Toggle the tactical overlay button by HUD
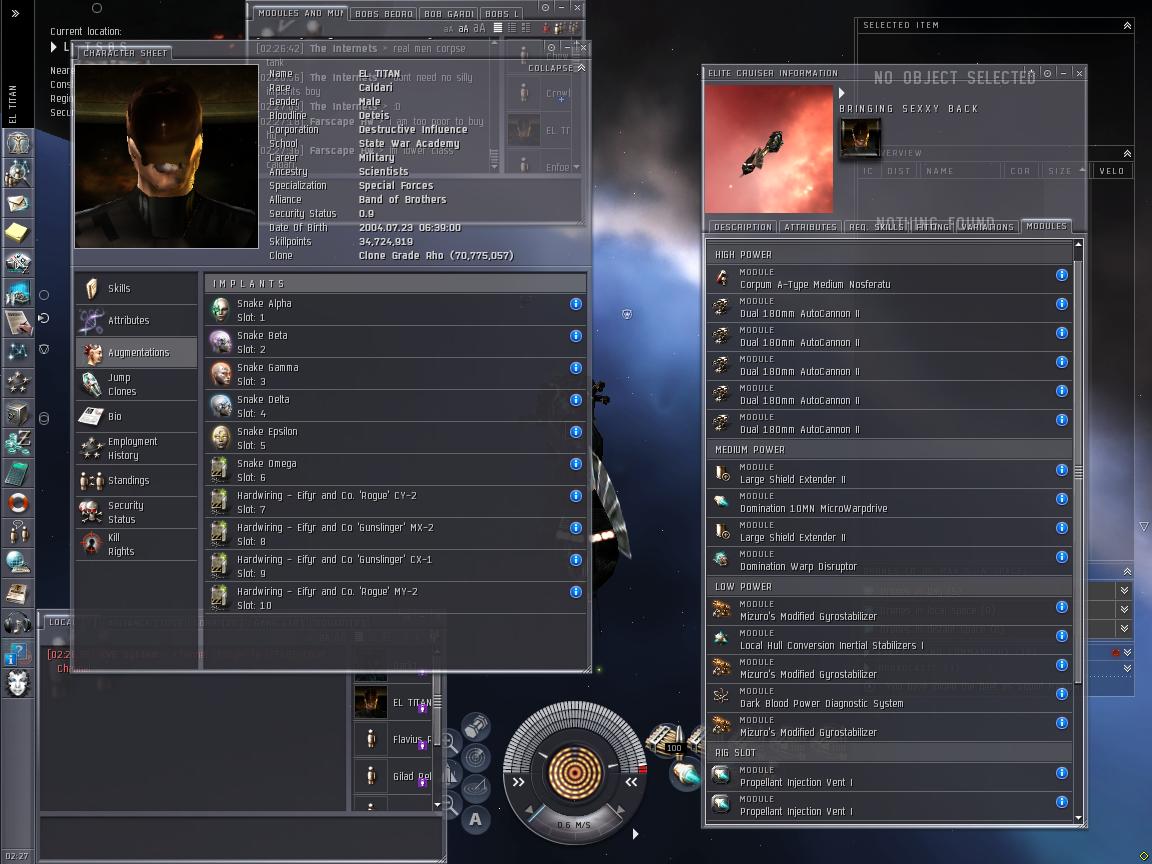The width and height of the screenshot is (1152, 864). point(476,787)
